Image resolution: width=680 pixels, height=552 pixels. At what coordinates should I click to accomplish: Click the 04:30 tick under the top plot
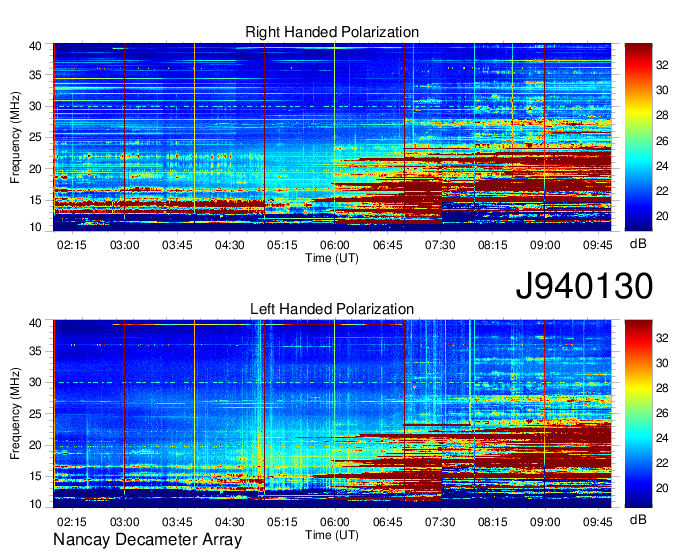point(230,245)
